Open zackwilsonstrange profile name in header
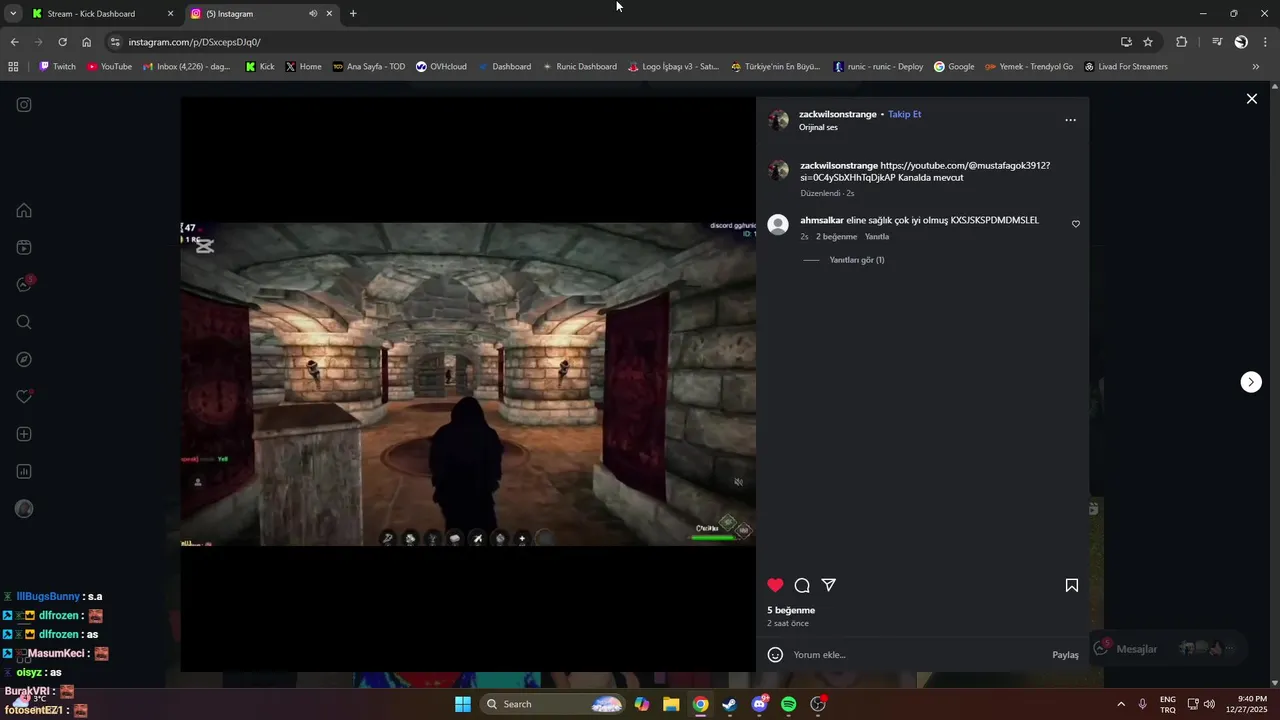The width and height of the screenshot is (1280, 720). pos(838,114)
